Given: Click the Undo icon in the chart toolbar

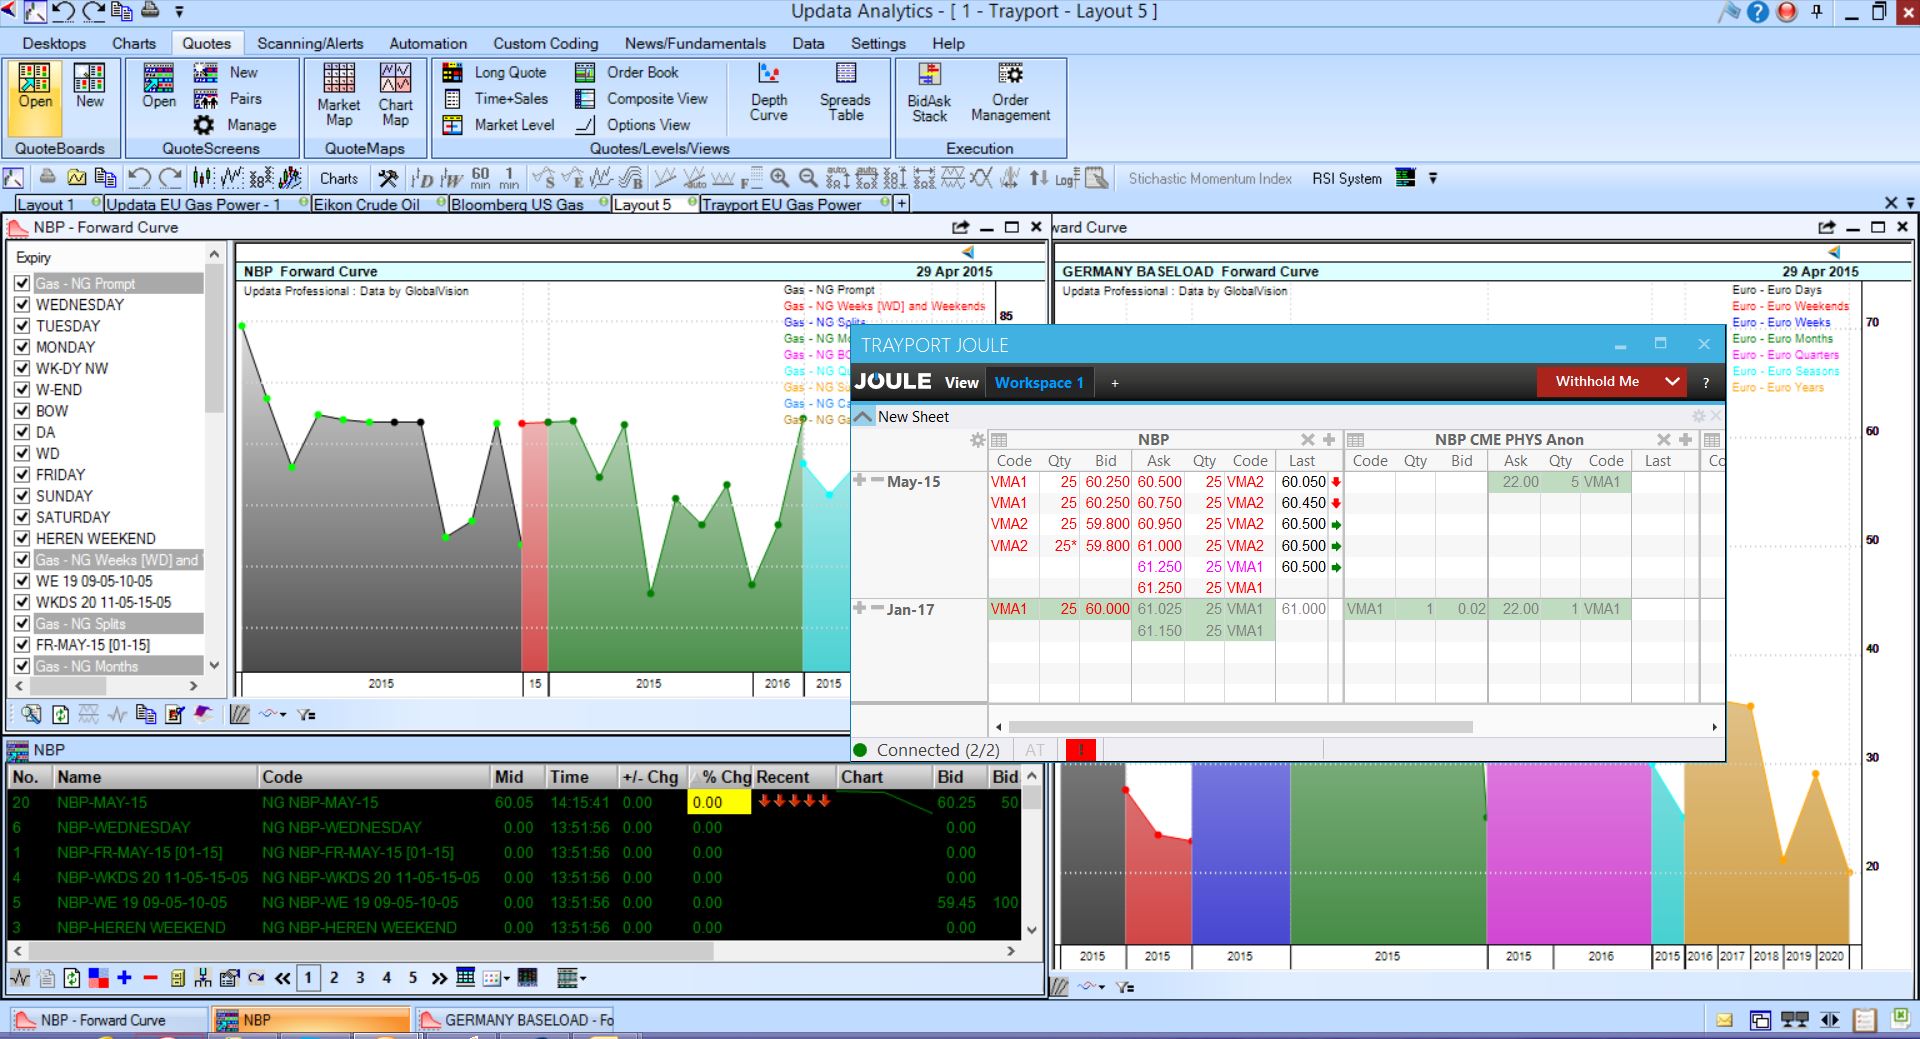Looking at the screenshot, I should (x=139, y=178).
